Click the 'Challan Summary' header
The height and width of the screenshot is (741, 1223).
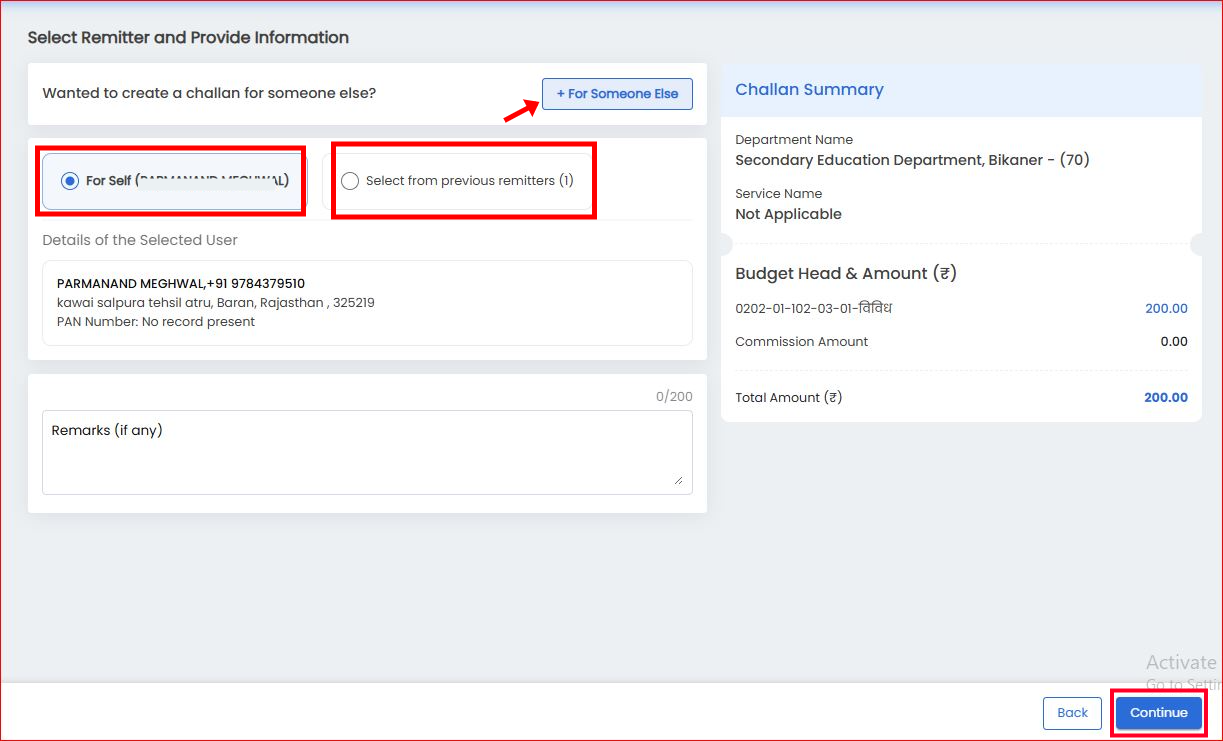(809, 90)
